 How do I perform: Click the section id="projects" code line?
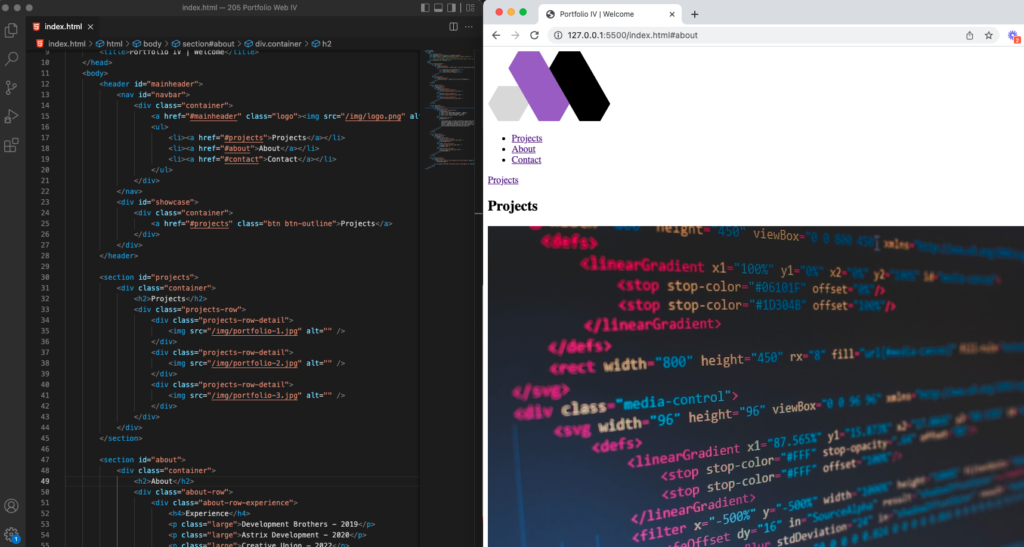pyautogui.click(x=149, y=277)
